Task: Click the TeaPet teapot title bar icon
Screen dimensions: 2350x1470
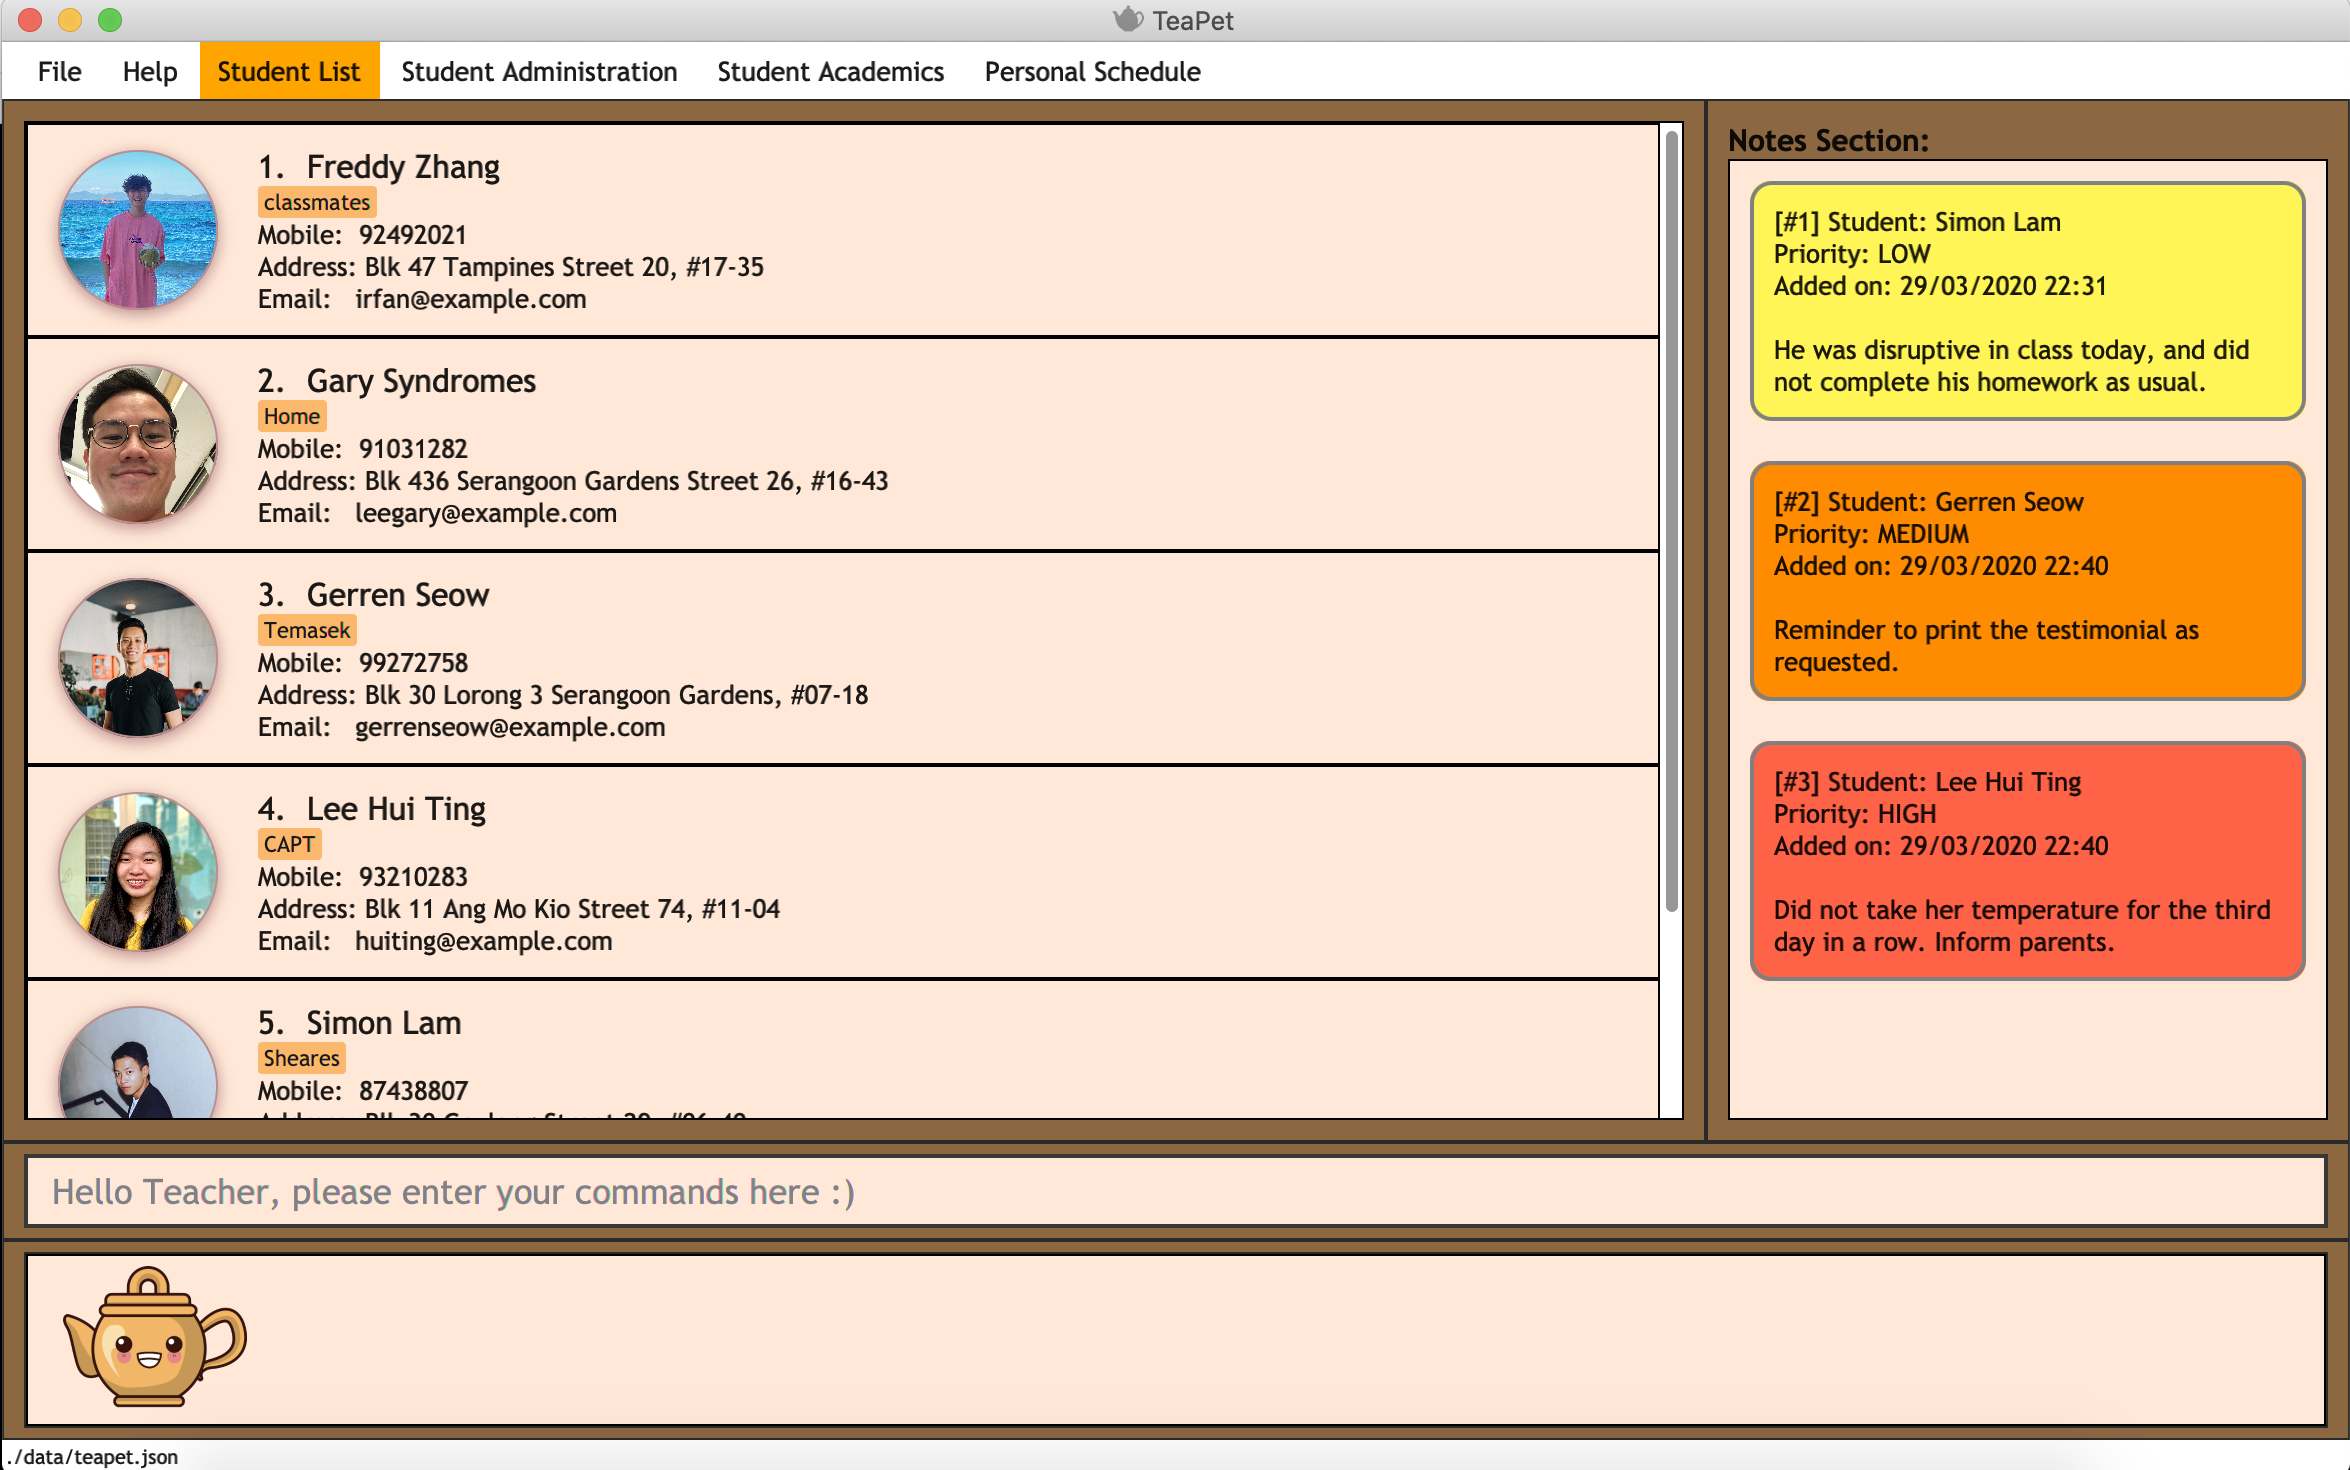Action: click(1128, 20)
